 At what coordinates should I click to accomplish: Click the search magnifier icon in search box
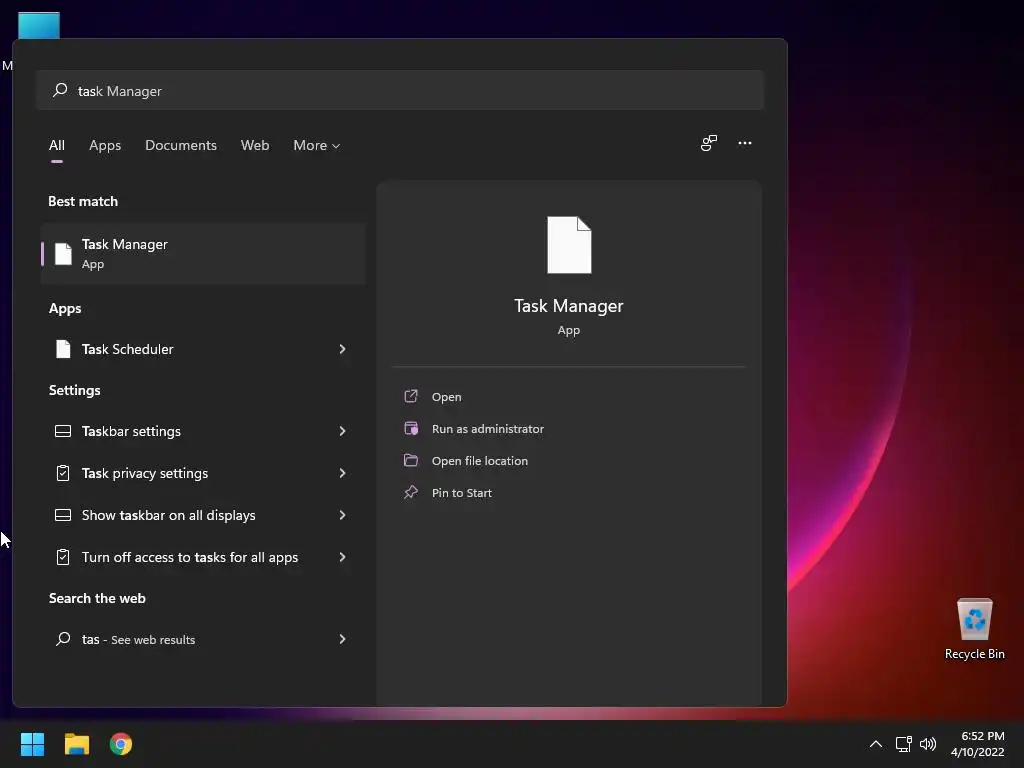[60, 90]
